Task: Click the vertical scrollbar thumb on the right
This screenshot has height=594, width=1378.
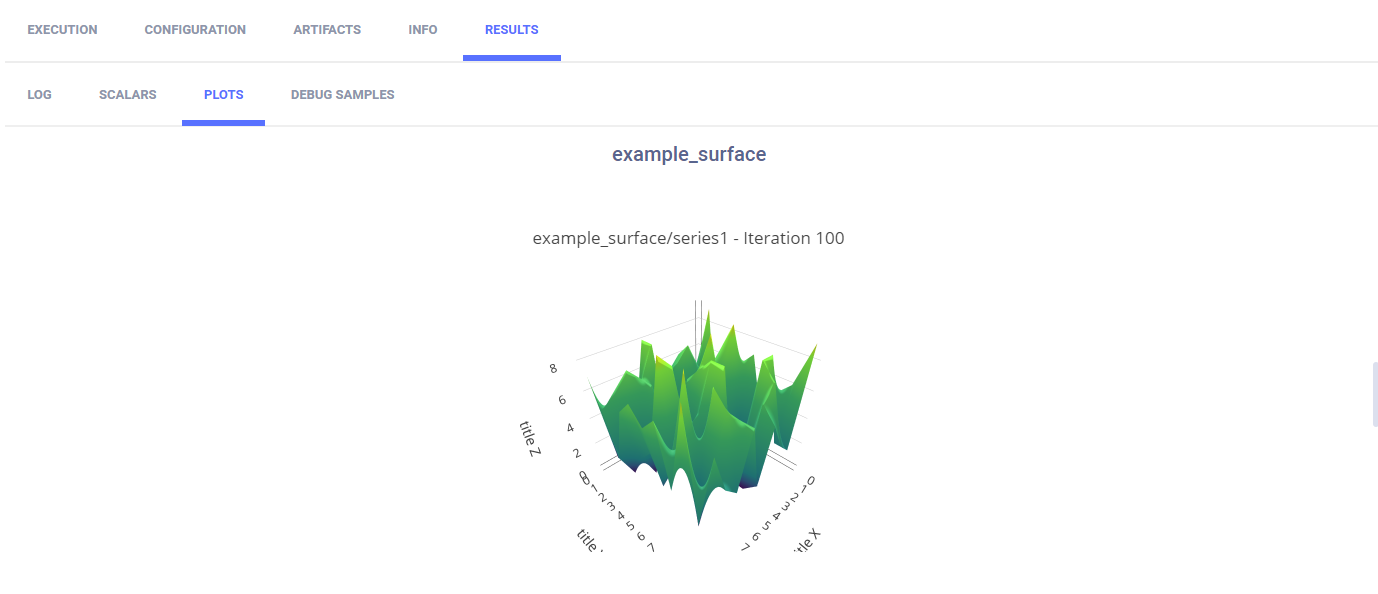Action: point(1375,394)
